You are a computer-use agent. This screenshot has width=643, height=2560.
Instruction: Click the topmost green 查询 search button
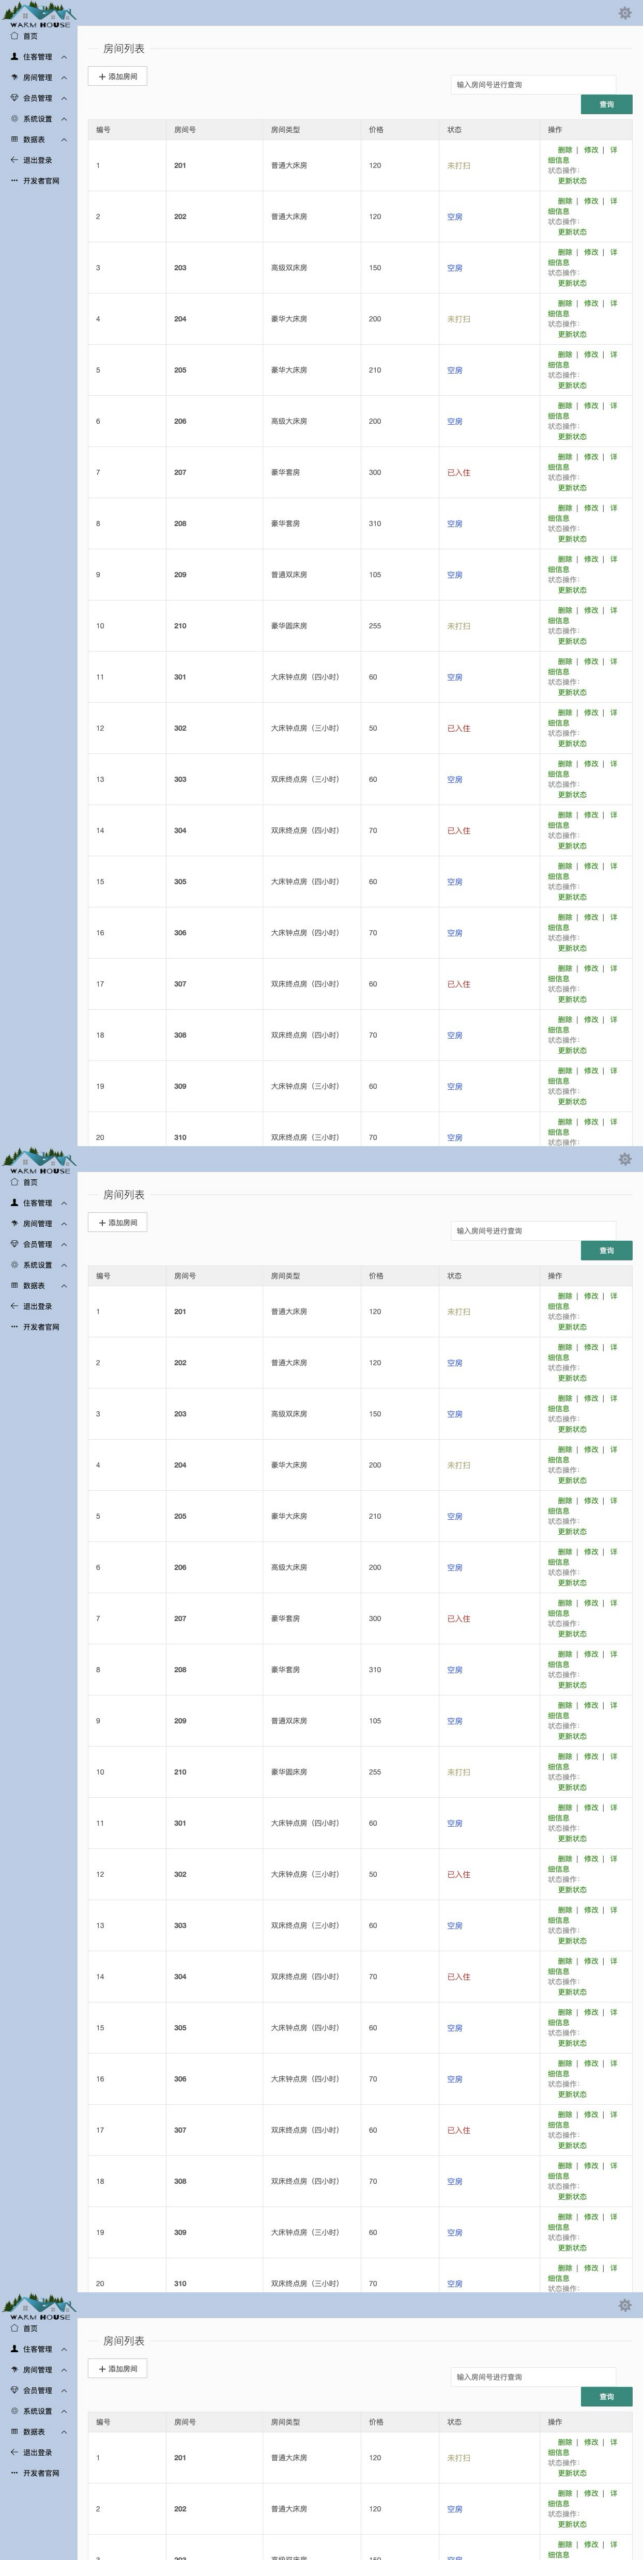coord(606,104)
